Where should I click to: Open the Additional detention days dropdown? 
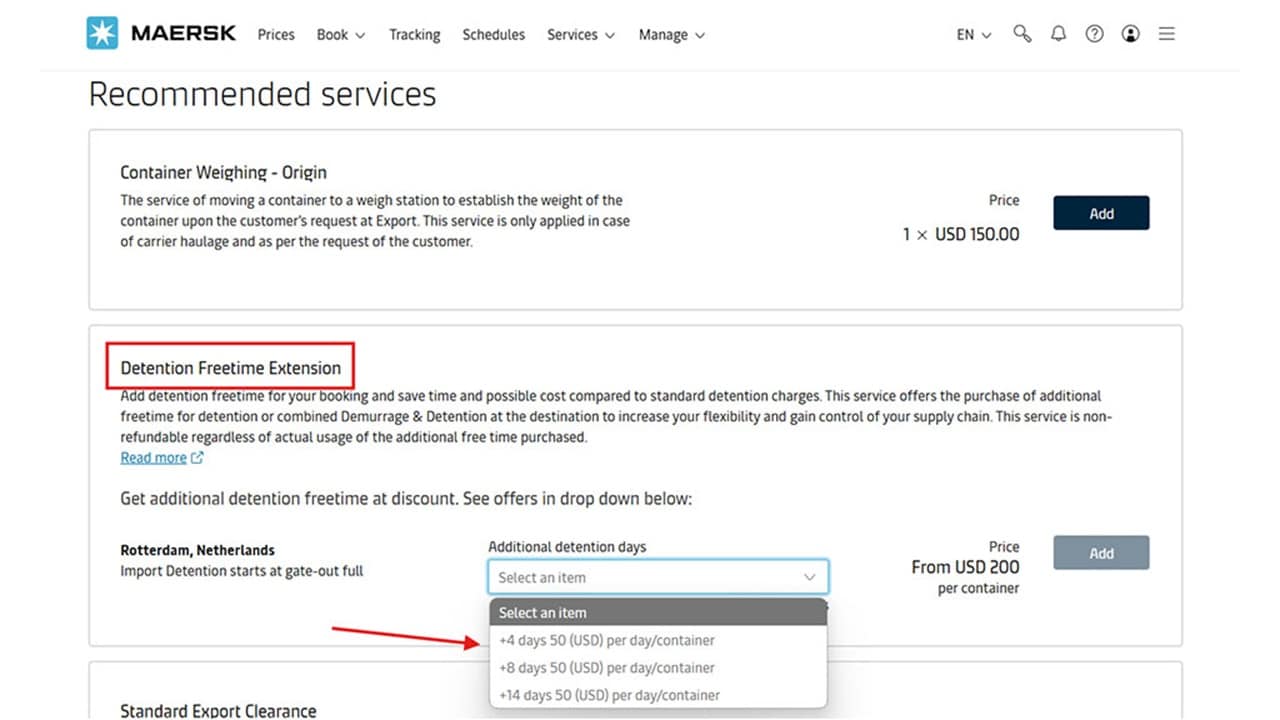[657, 576]
